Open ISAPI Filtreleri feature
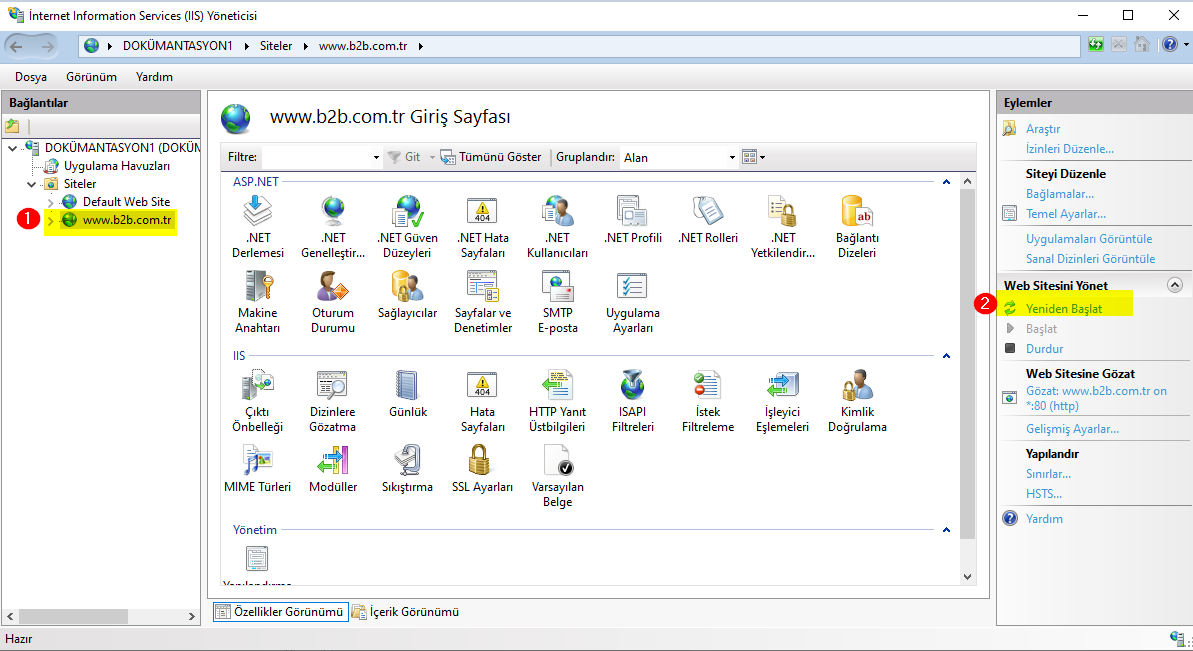This screenshot has height=651, width=1193. click(632, 401)
